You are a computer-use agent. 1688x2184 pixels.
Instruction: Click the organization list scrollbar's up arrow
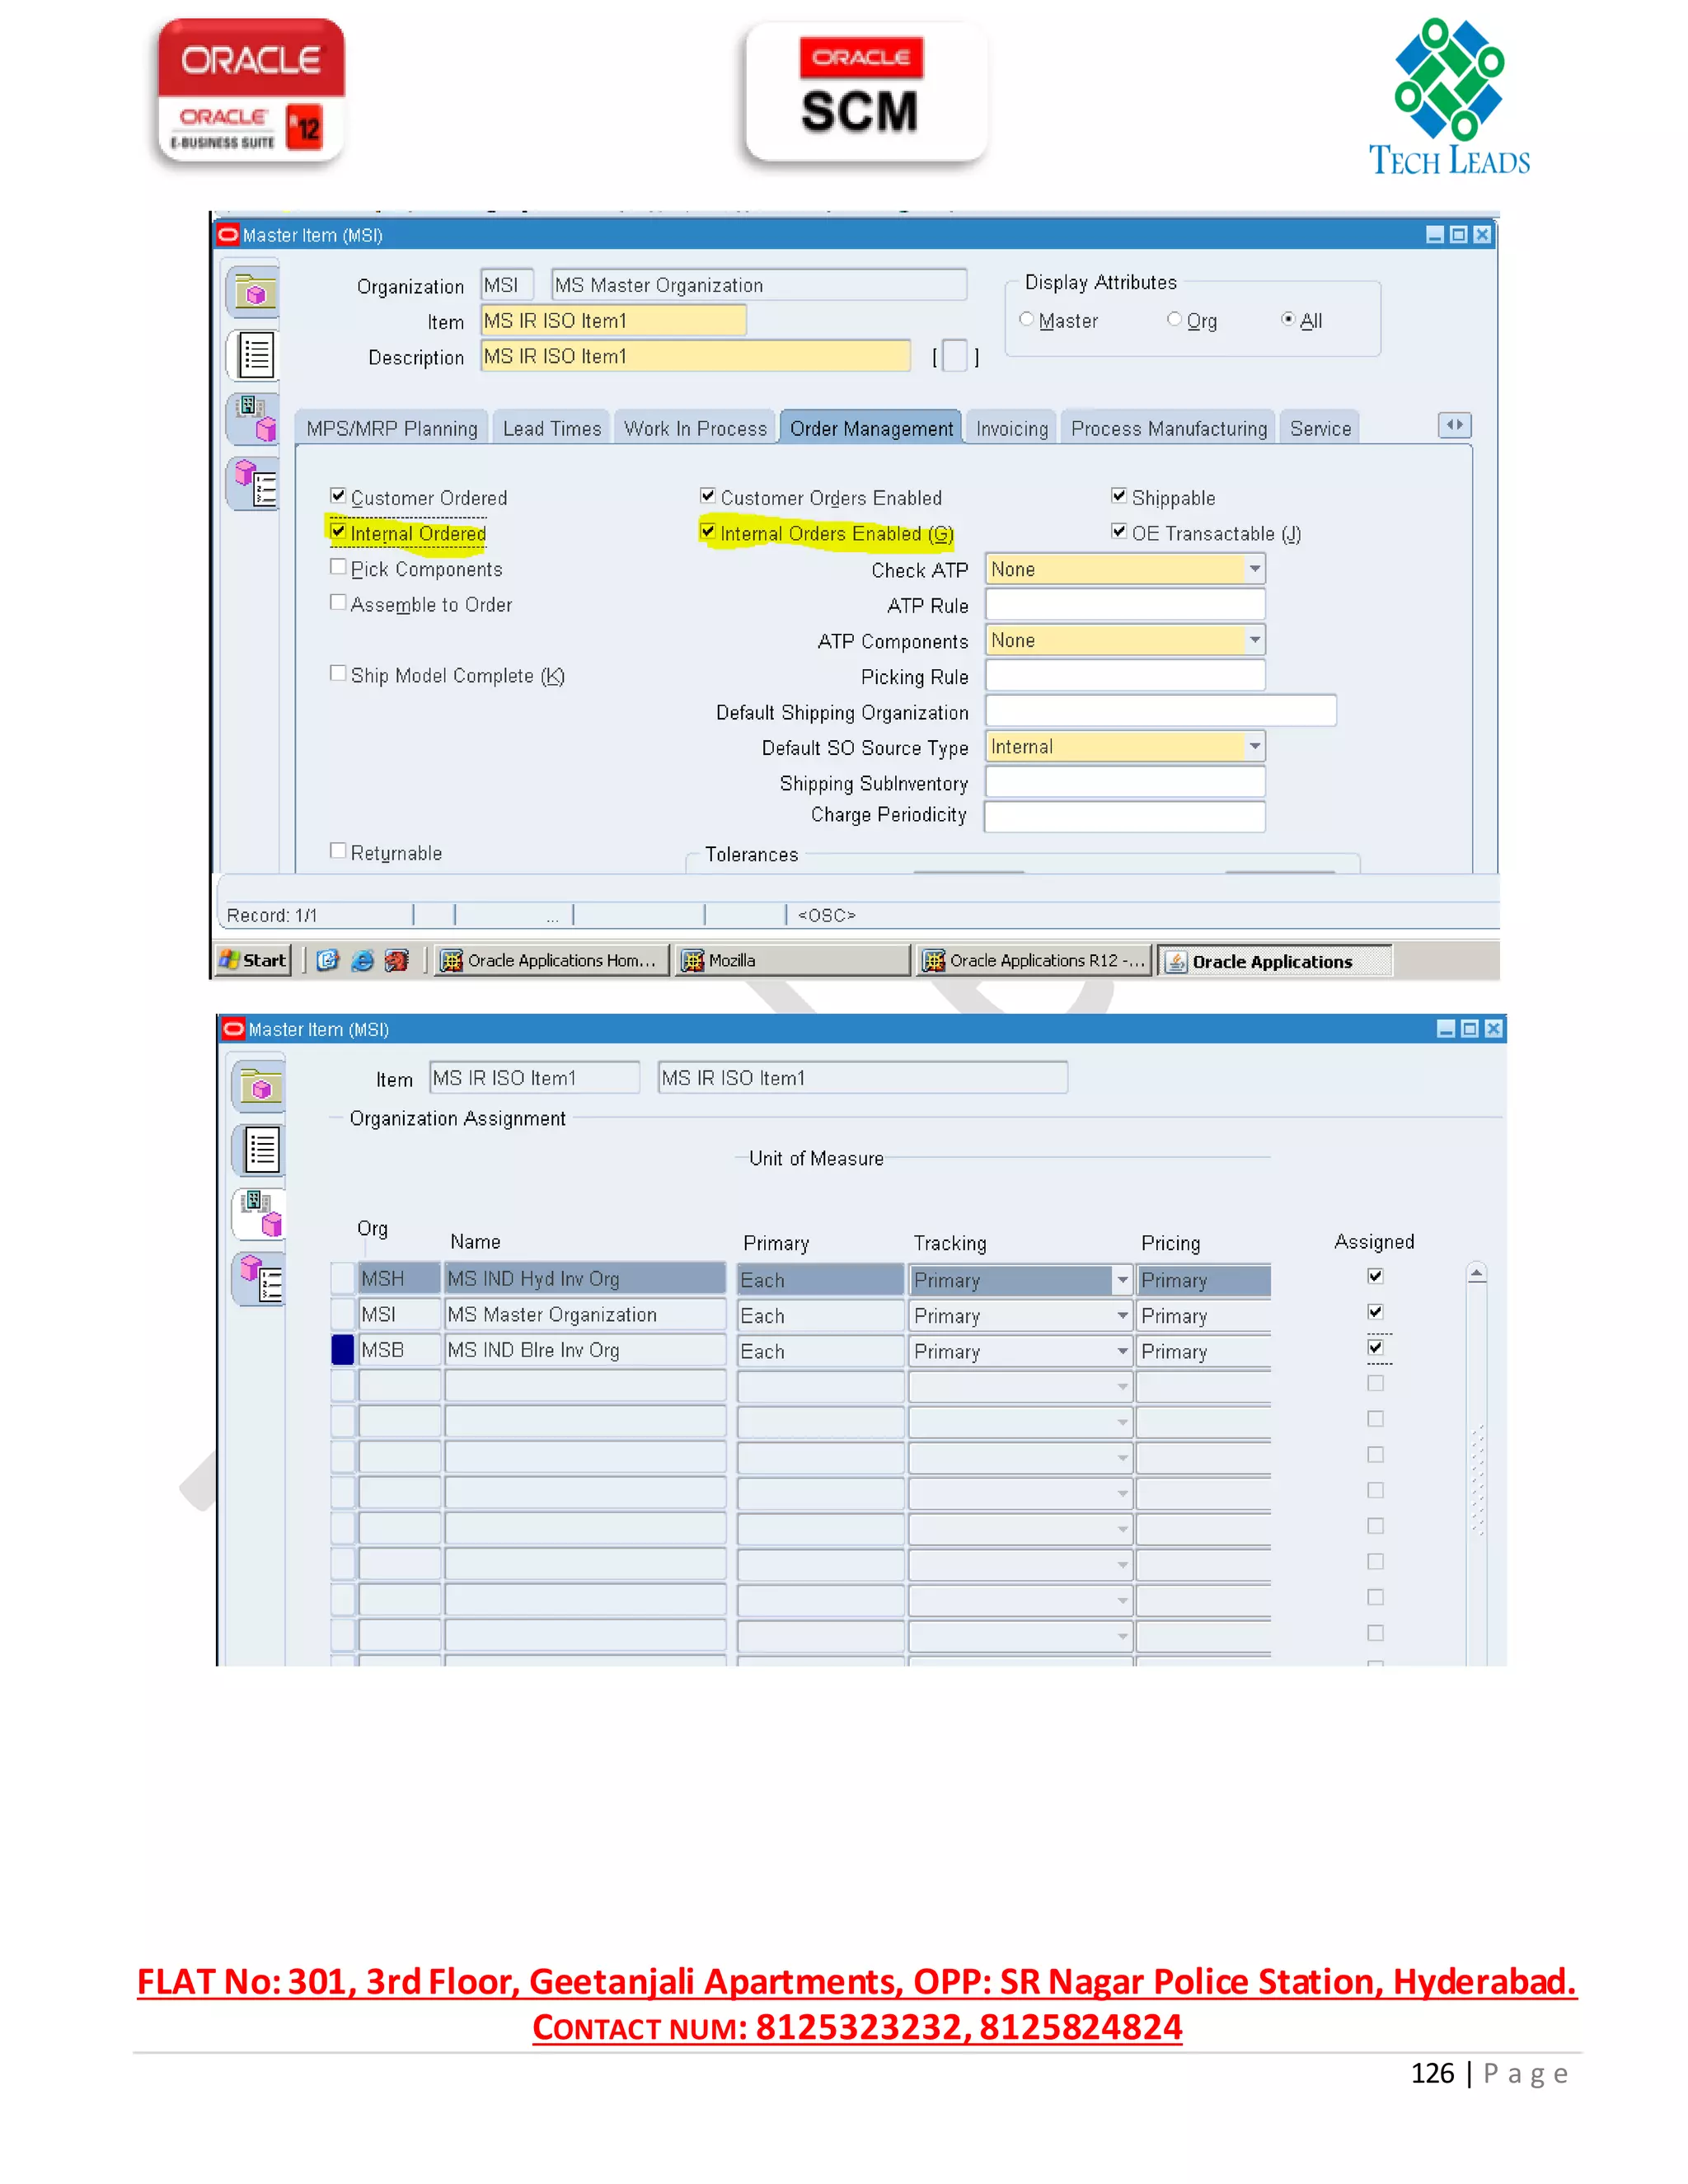coord(1475,1273)
